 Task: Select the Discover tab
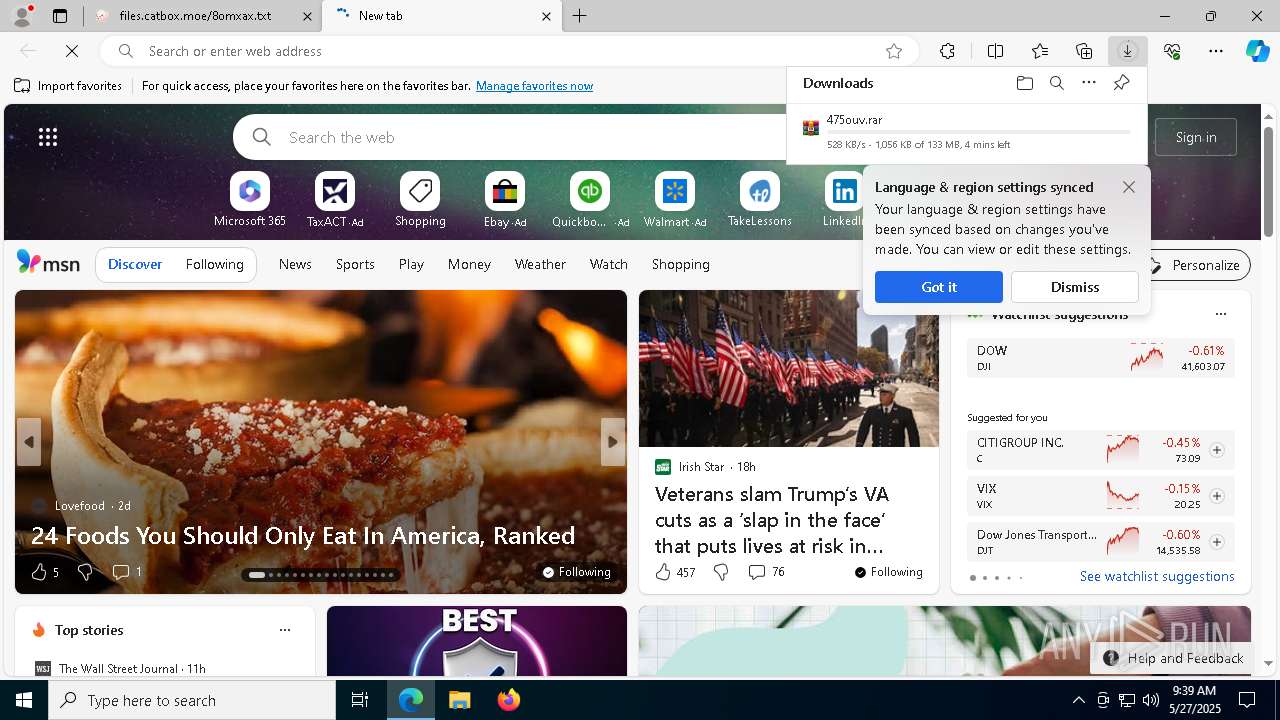pos(135,265)
